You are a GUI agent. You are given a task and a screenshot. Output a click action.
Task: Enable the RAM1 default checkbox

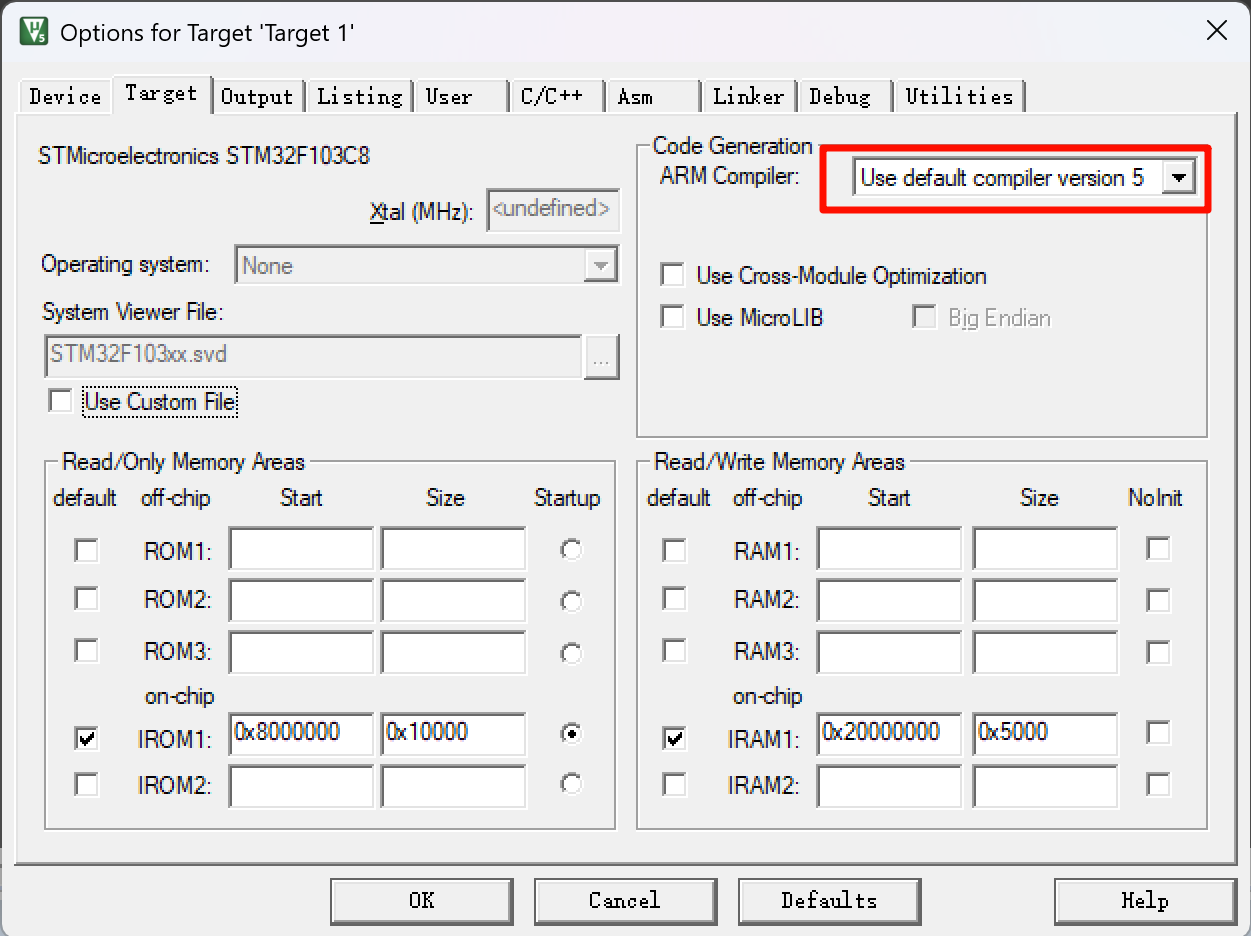pyautogui.click(x=675, y=550)
